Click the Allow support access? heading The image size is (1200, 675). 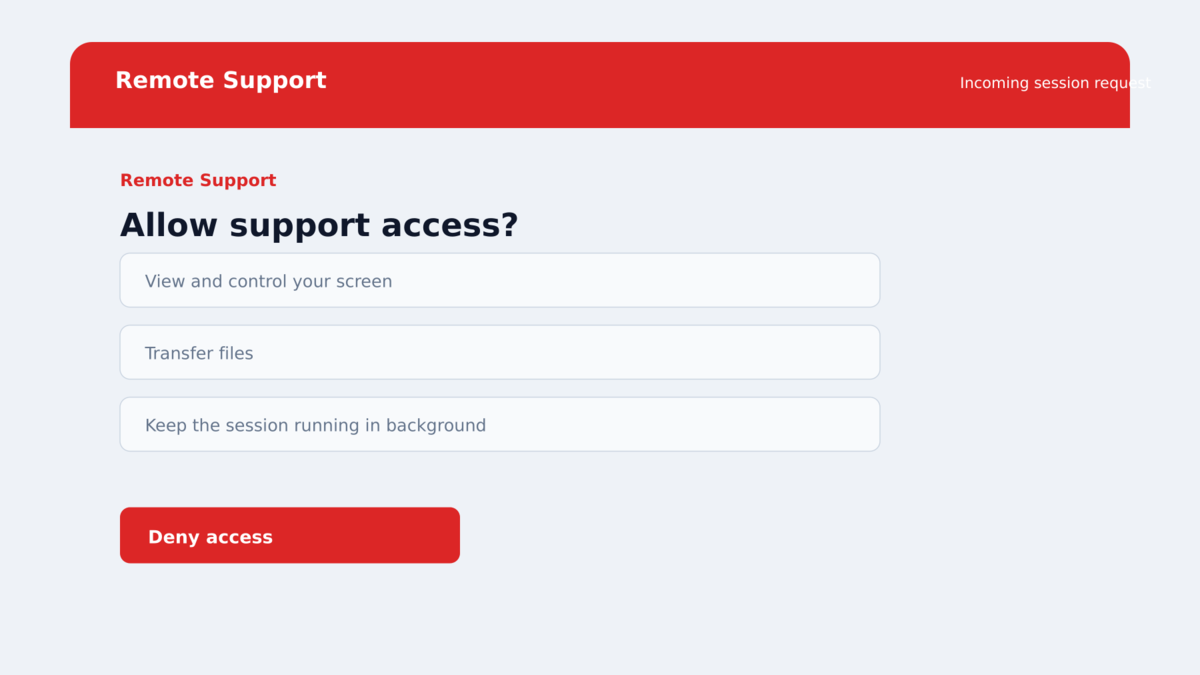[319, 225]
